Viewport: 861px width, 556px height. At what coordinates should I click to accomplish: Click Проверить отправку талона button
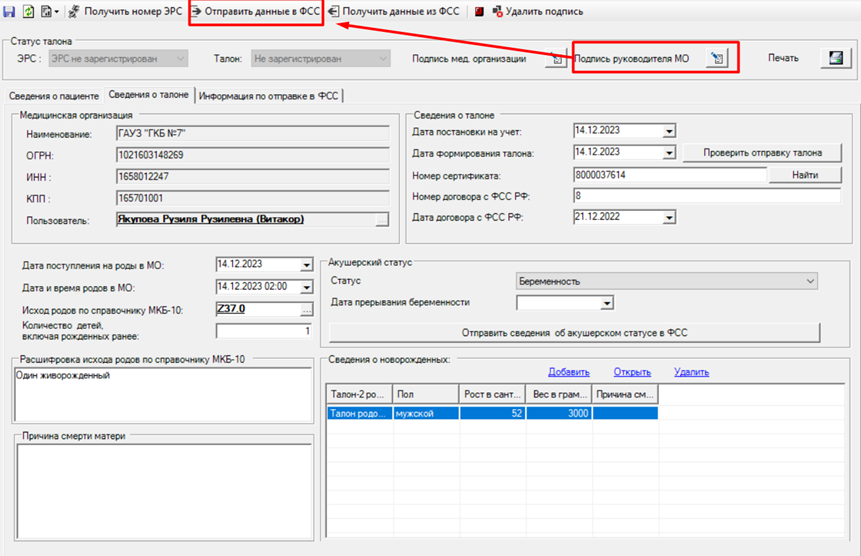pyautogui.click(x=762, y=153)
